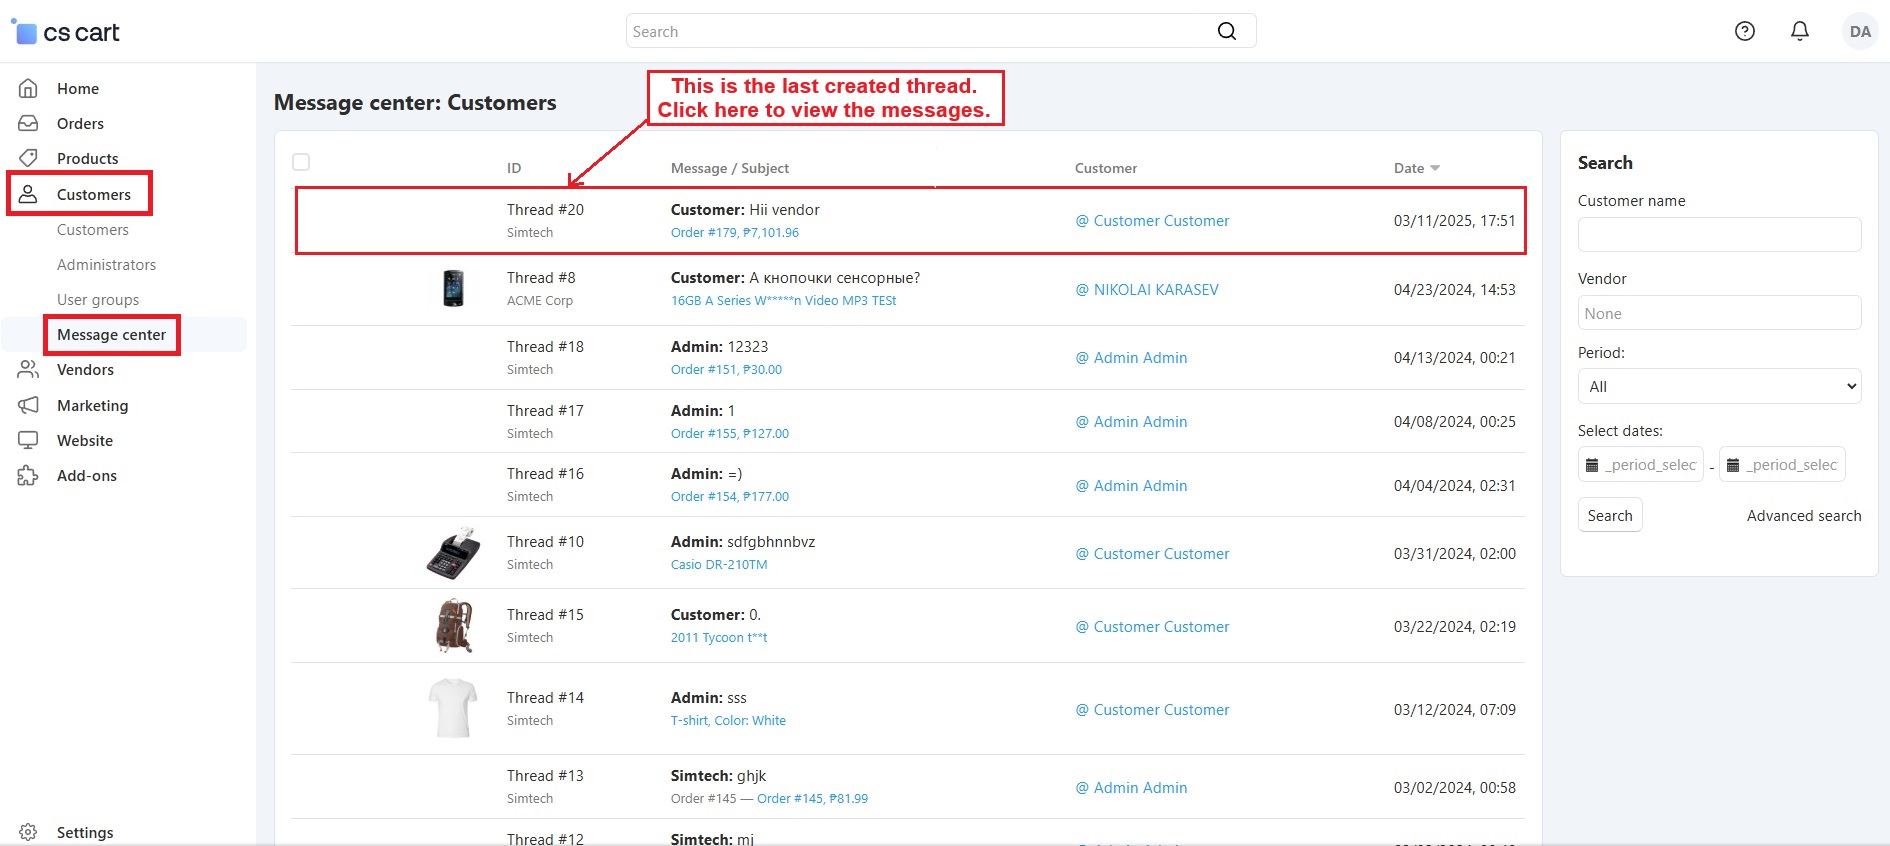Click the help question mark icon
The width and height of the screenshot is (1890, 846).
point(1744,31)
